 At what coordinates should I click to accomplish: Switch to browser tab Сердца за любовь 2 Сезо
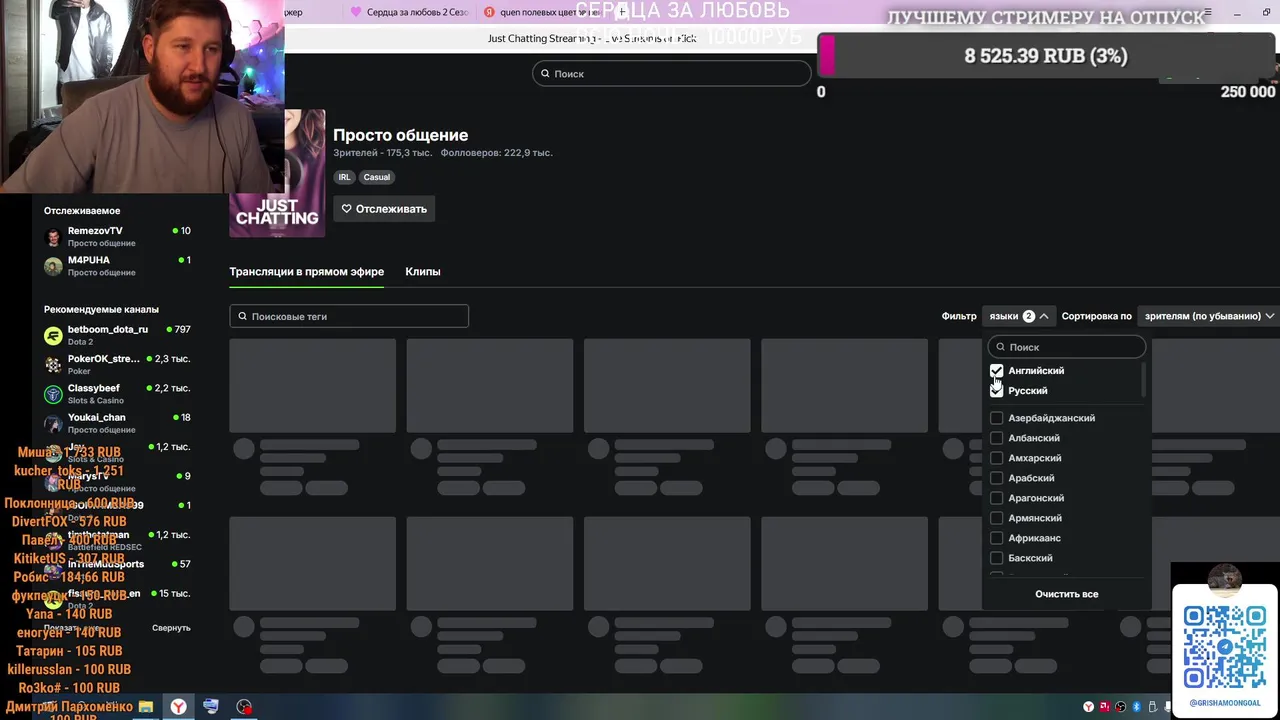(408, 12)
